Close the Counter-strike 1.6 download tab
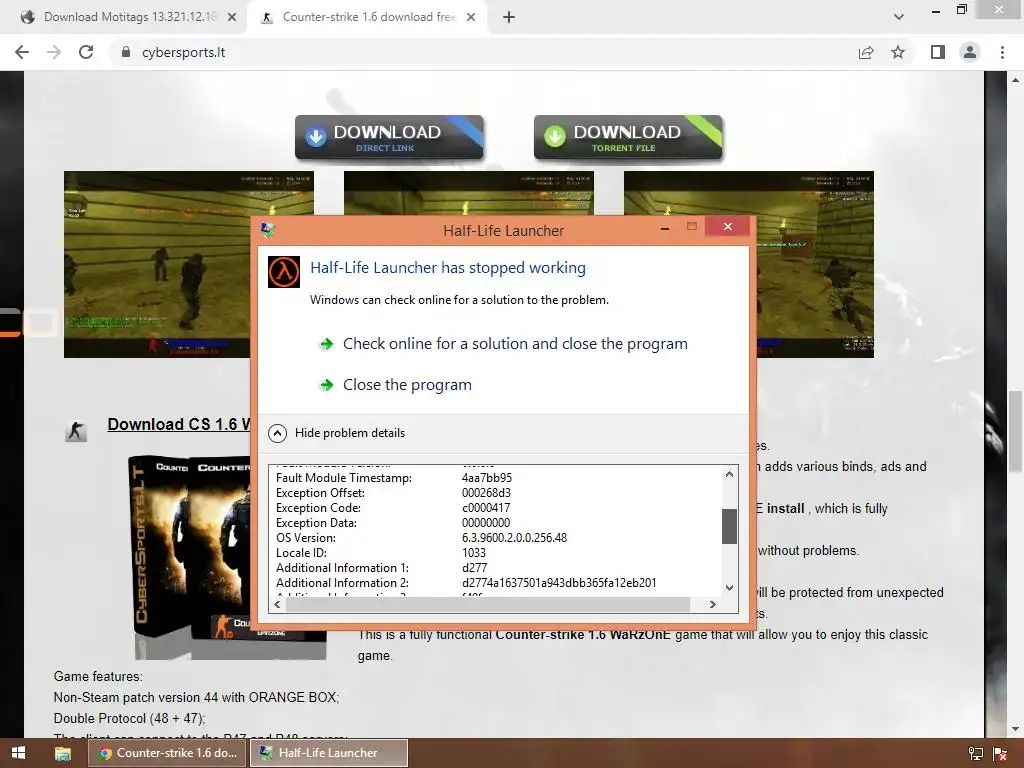This screenshot has width=1024, height=768. [x=471, y=18]
